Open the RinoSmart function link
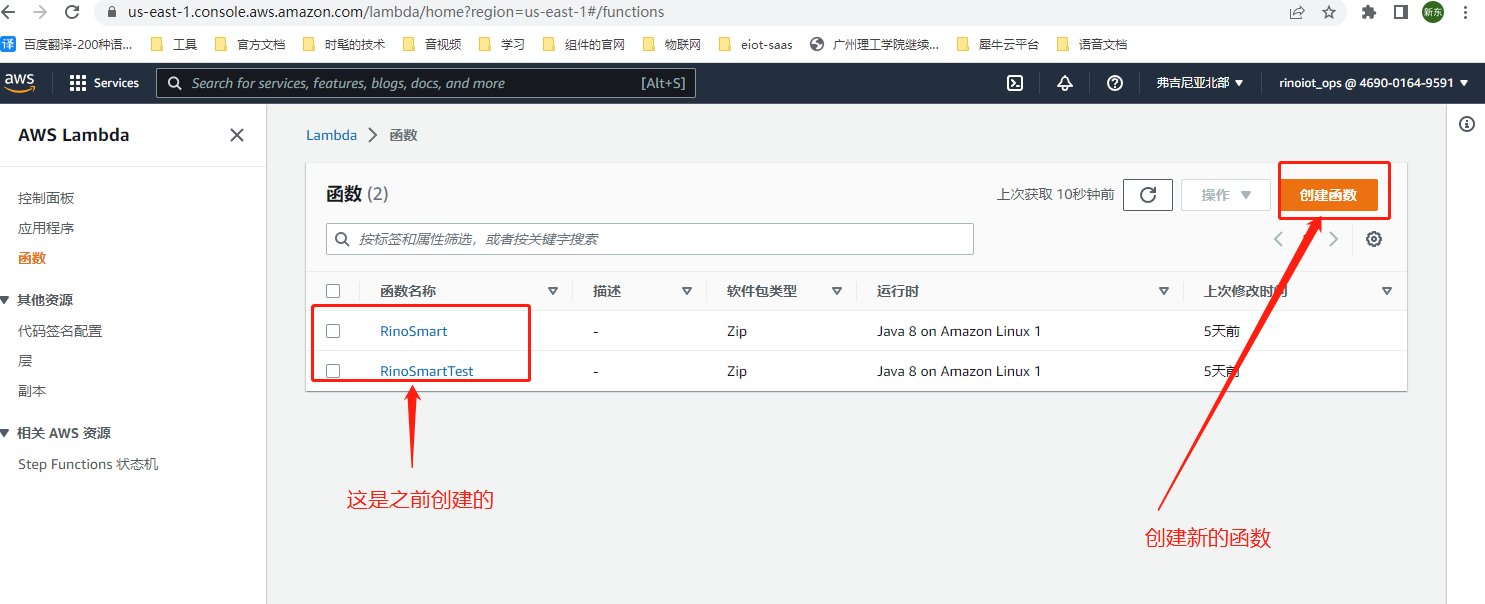The width and height of the screenshot is (1485, 604). pos(414,331)
